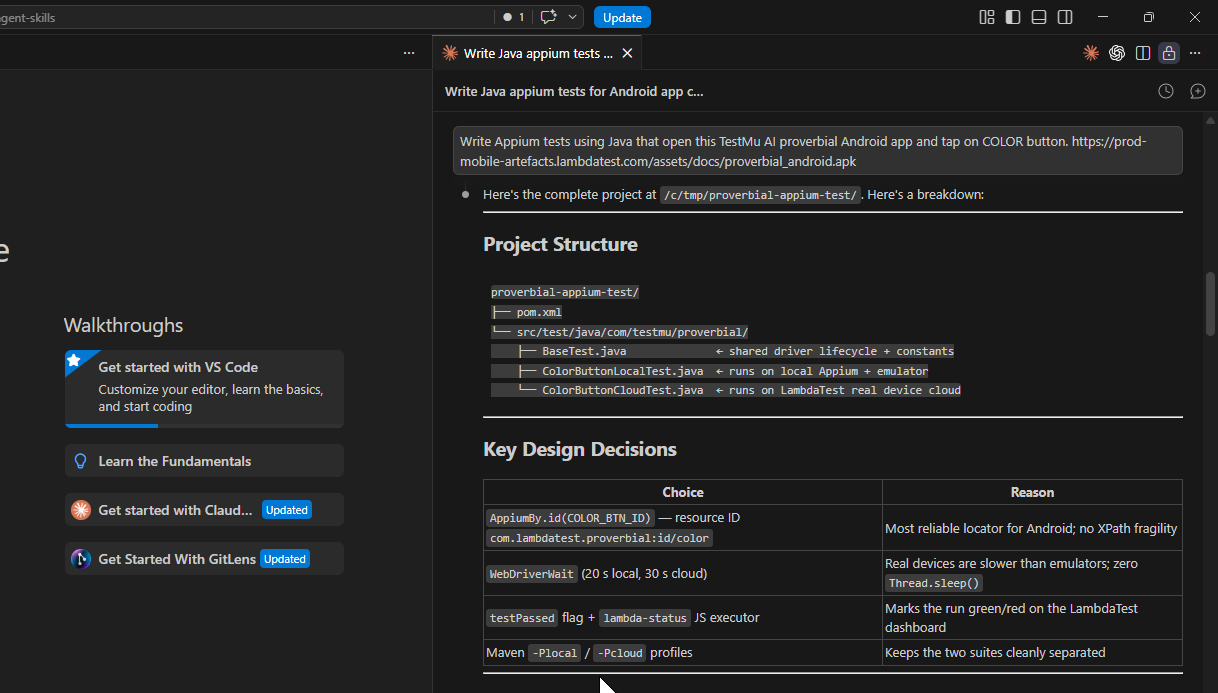
Task: Click the 'WebDriverWait' code text
Action: point(532,574)
